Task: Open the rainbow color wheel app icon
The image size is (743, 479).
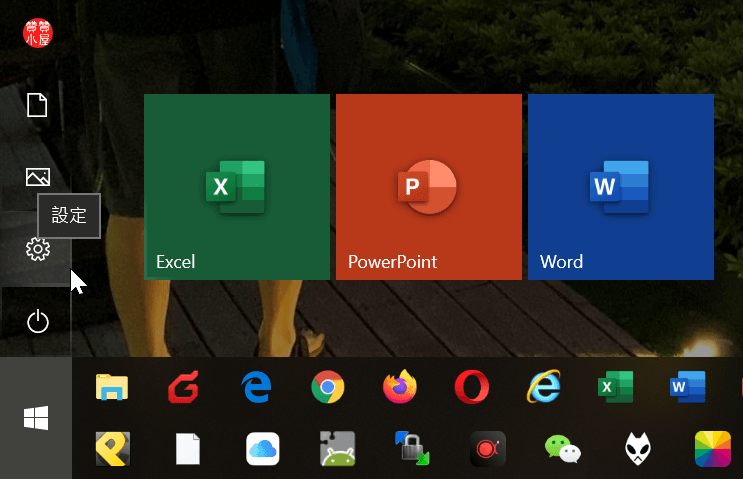Action: tap(713, 449)
